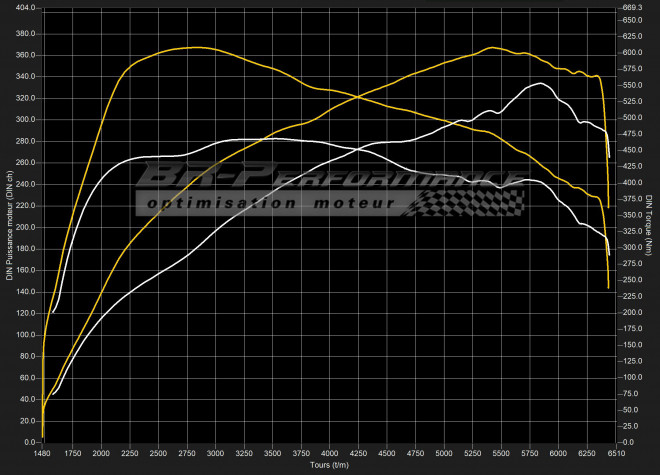660x475 pixels.
Task: Click the yellow power curve peak near 5400 rpm
Action: (491, 47)
